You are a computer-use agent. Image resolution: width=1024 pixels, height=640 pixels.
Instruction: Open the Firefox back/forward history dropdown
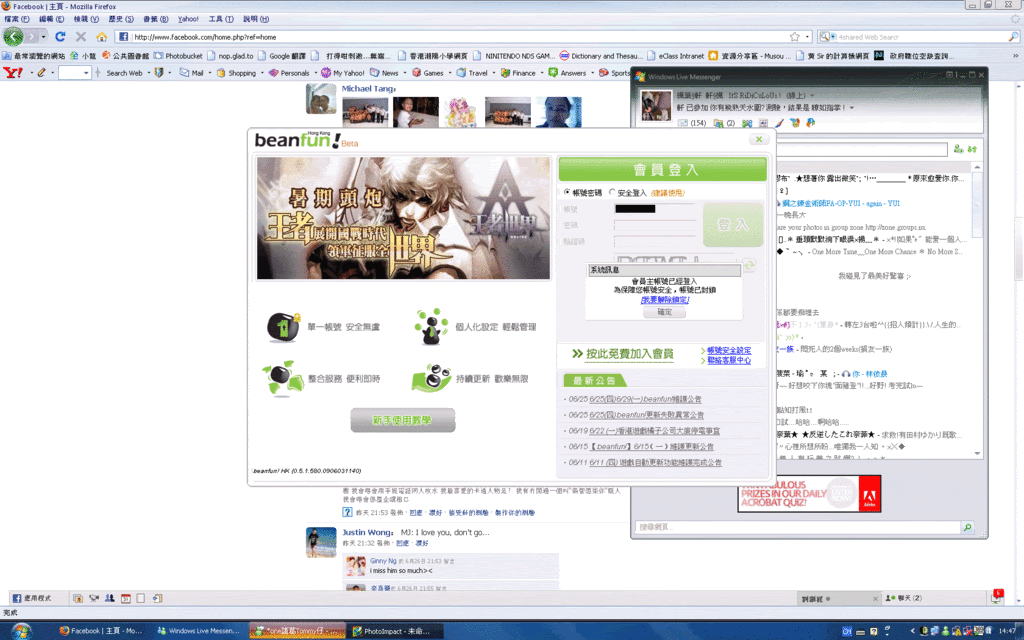click(x=44, y=37)
